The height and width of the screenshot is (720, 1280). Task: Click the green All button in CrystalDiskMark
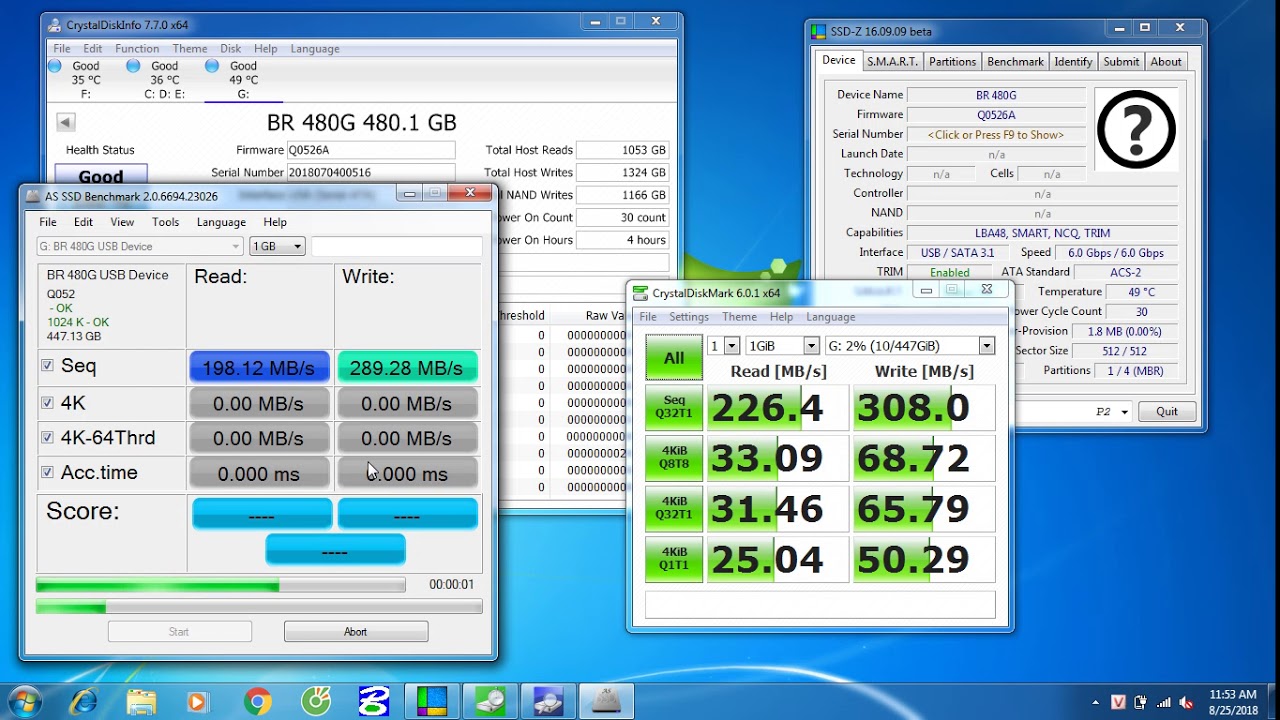click(674, 358)
